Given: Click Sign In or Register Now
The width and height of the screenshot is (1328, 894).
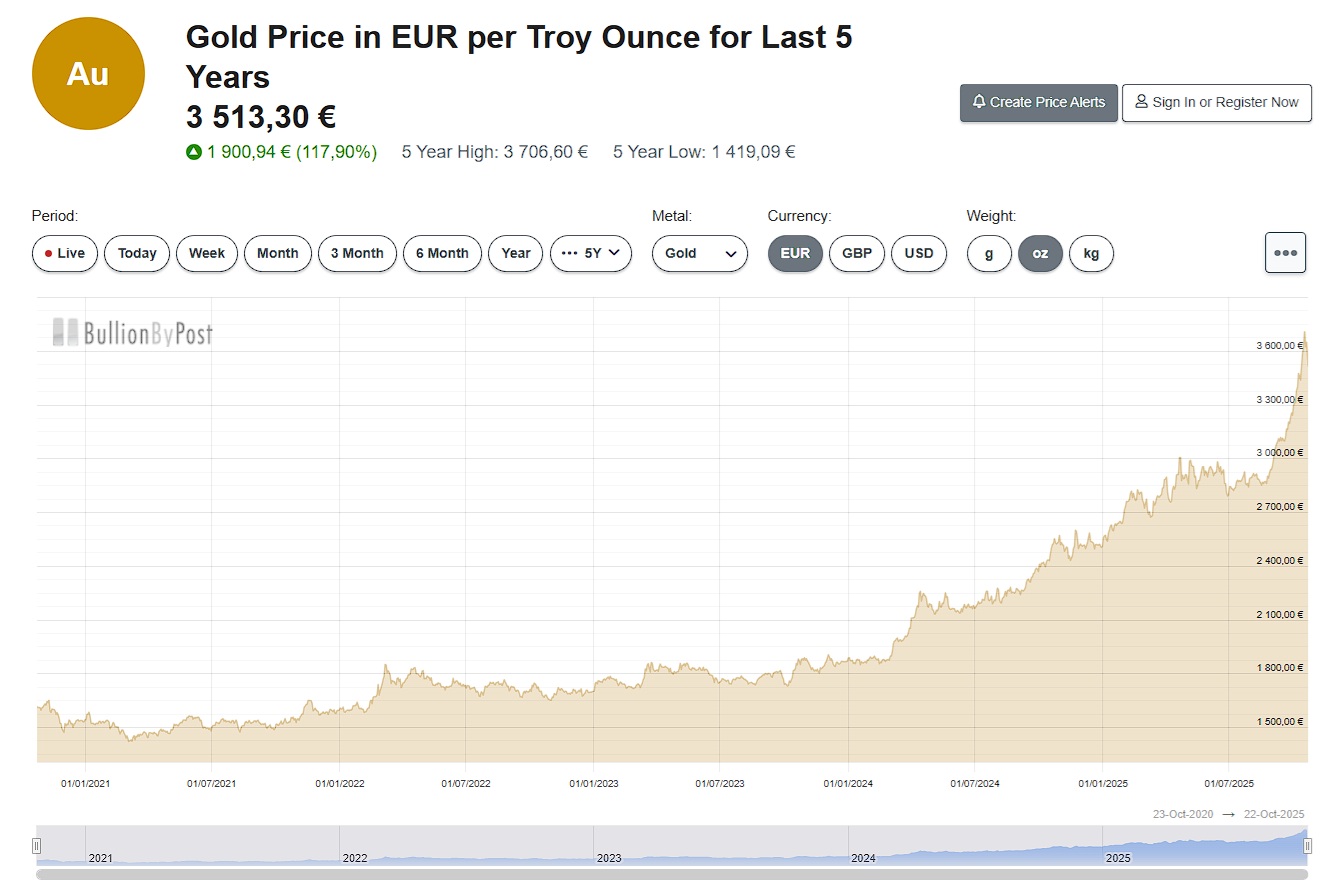Looking at the screenshot, I should click(1216, 102).
